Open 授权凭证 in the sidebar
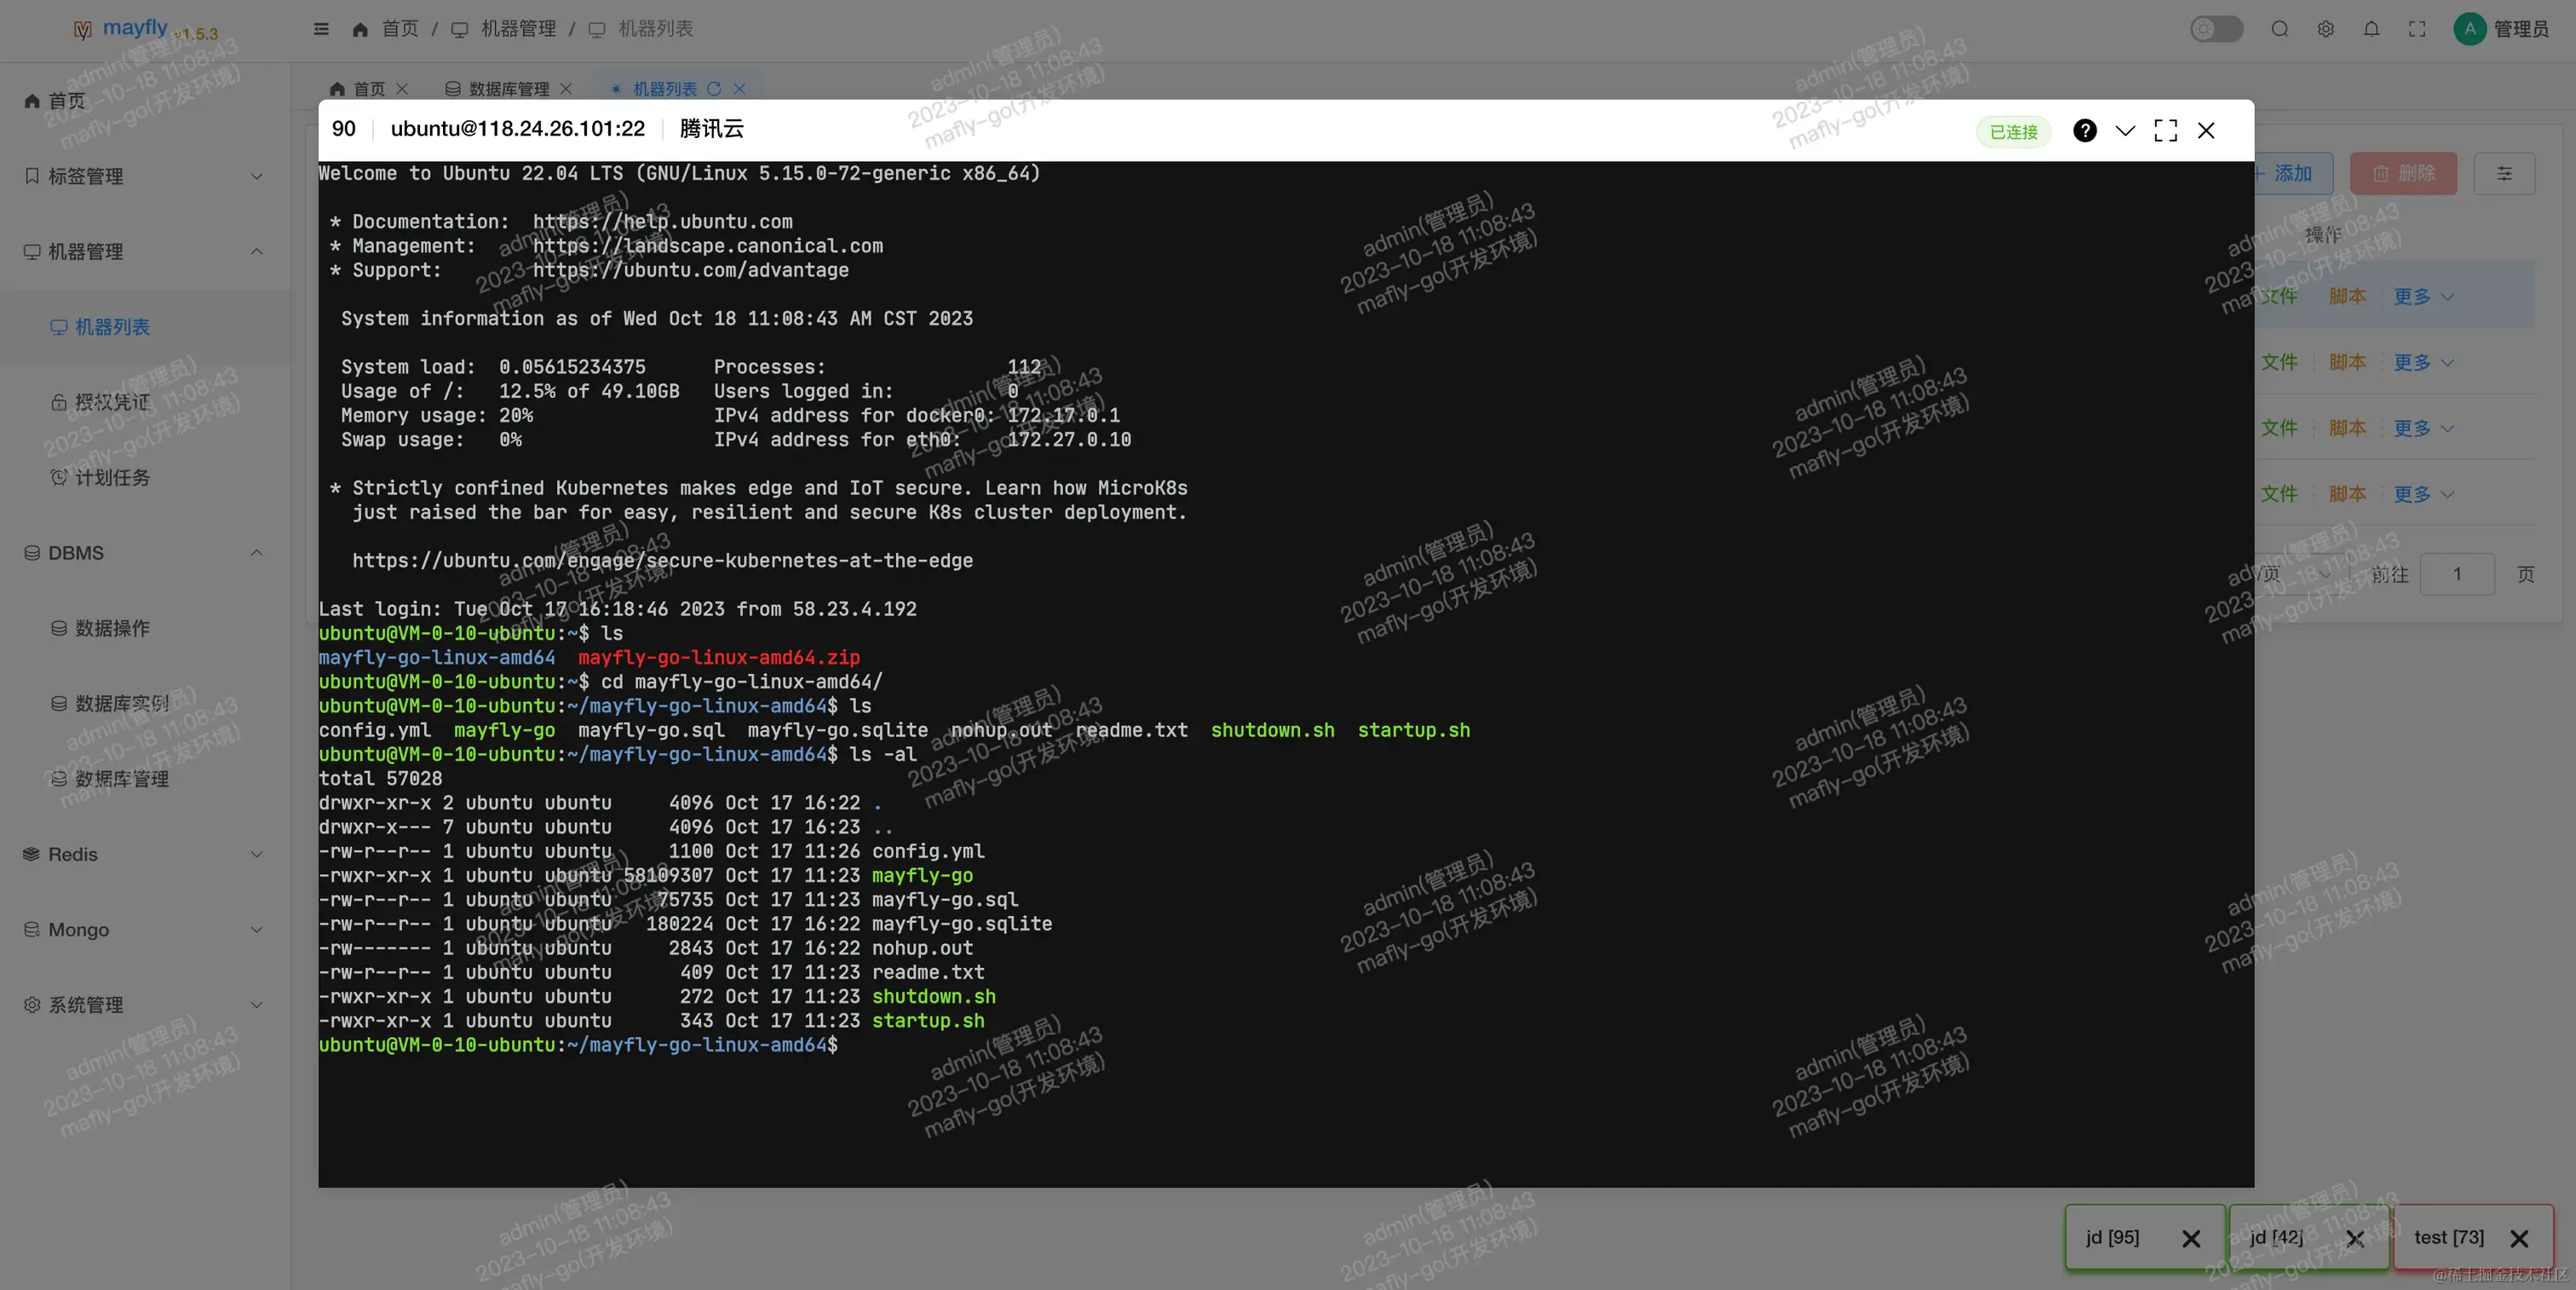The height and width of the screenshot is (1290, 2576). (112, 402)
